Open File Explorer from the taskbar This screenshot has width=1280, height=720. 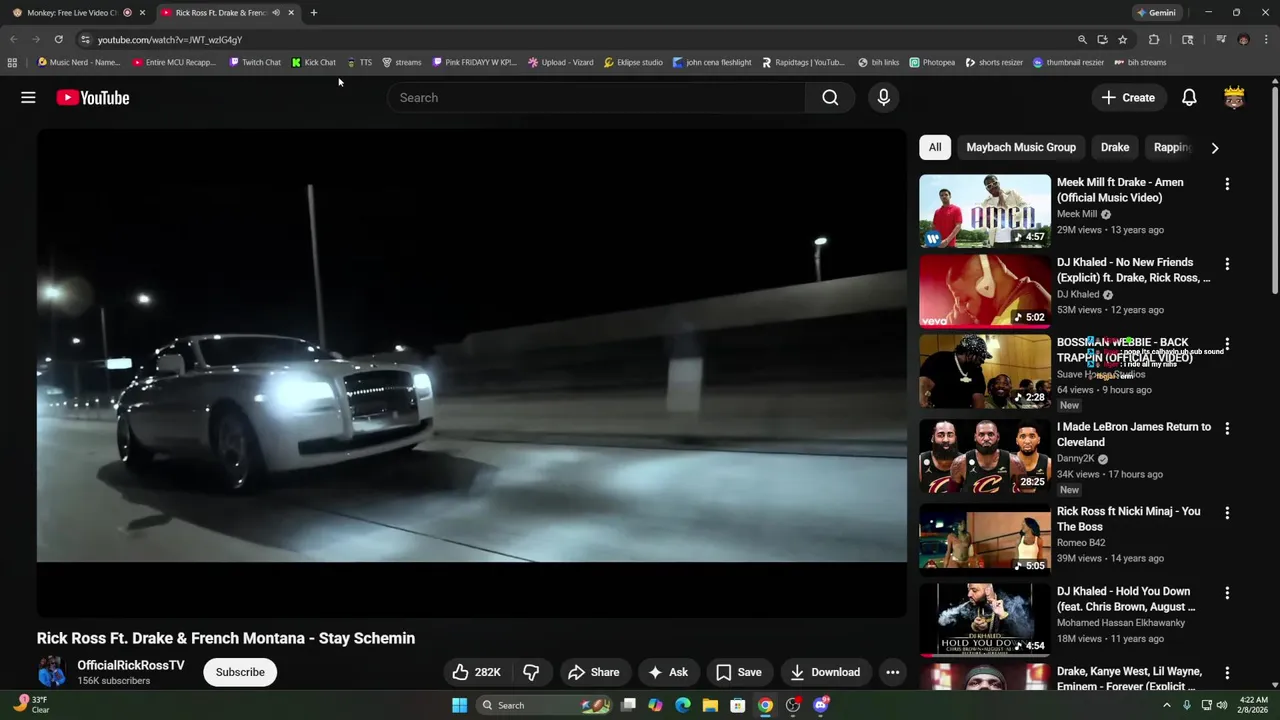710,705
